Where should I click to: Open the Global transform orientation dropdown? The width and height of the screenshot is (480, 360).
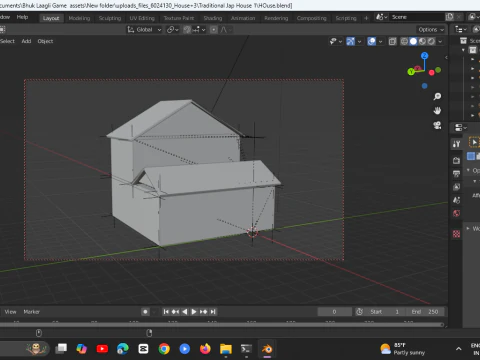(144, 30)
